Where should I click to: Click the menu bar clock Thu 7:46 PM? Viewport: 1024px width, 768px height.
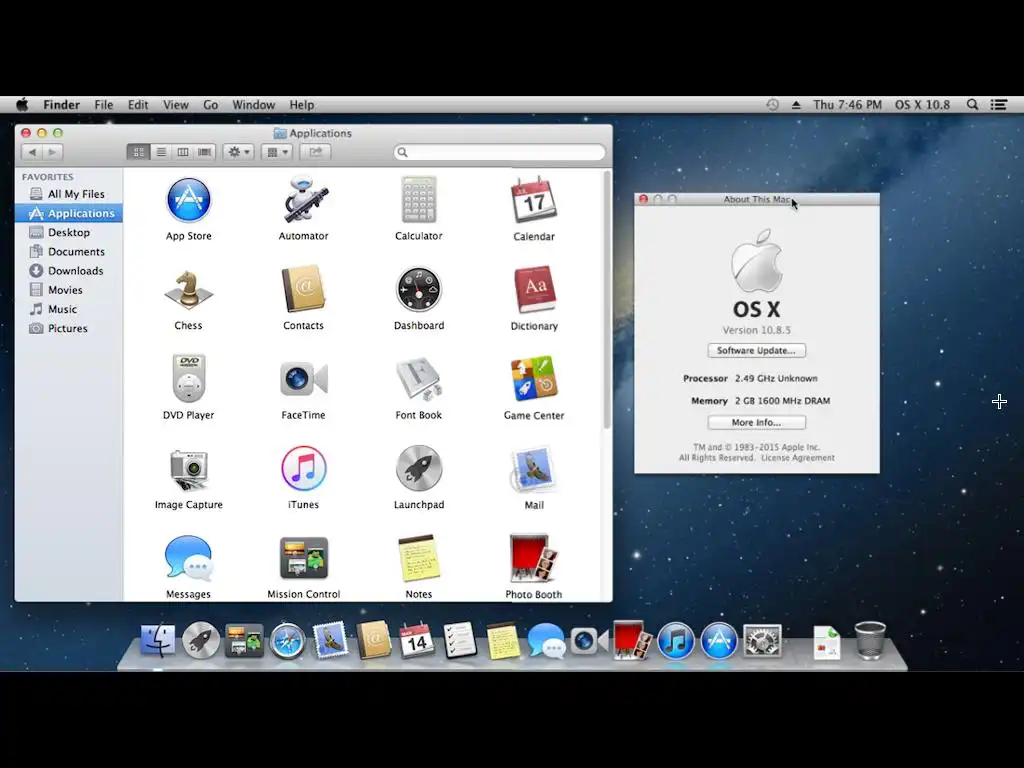tap(847, 104)
